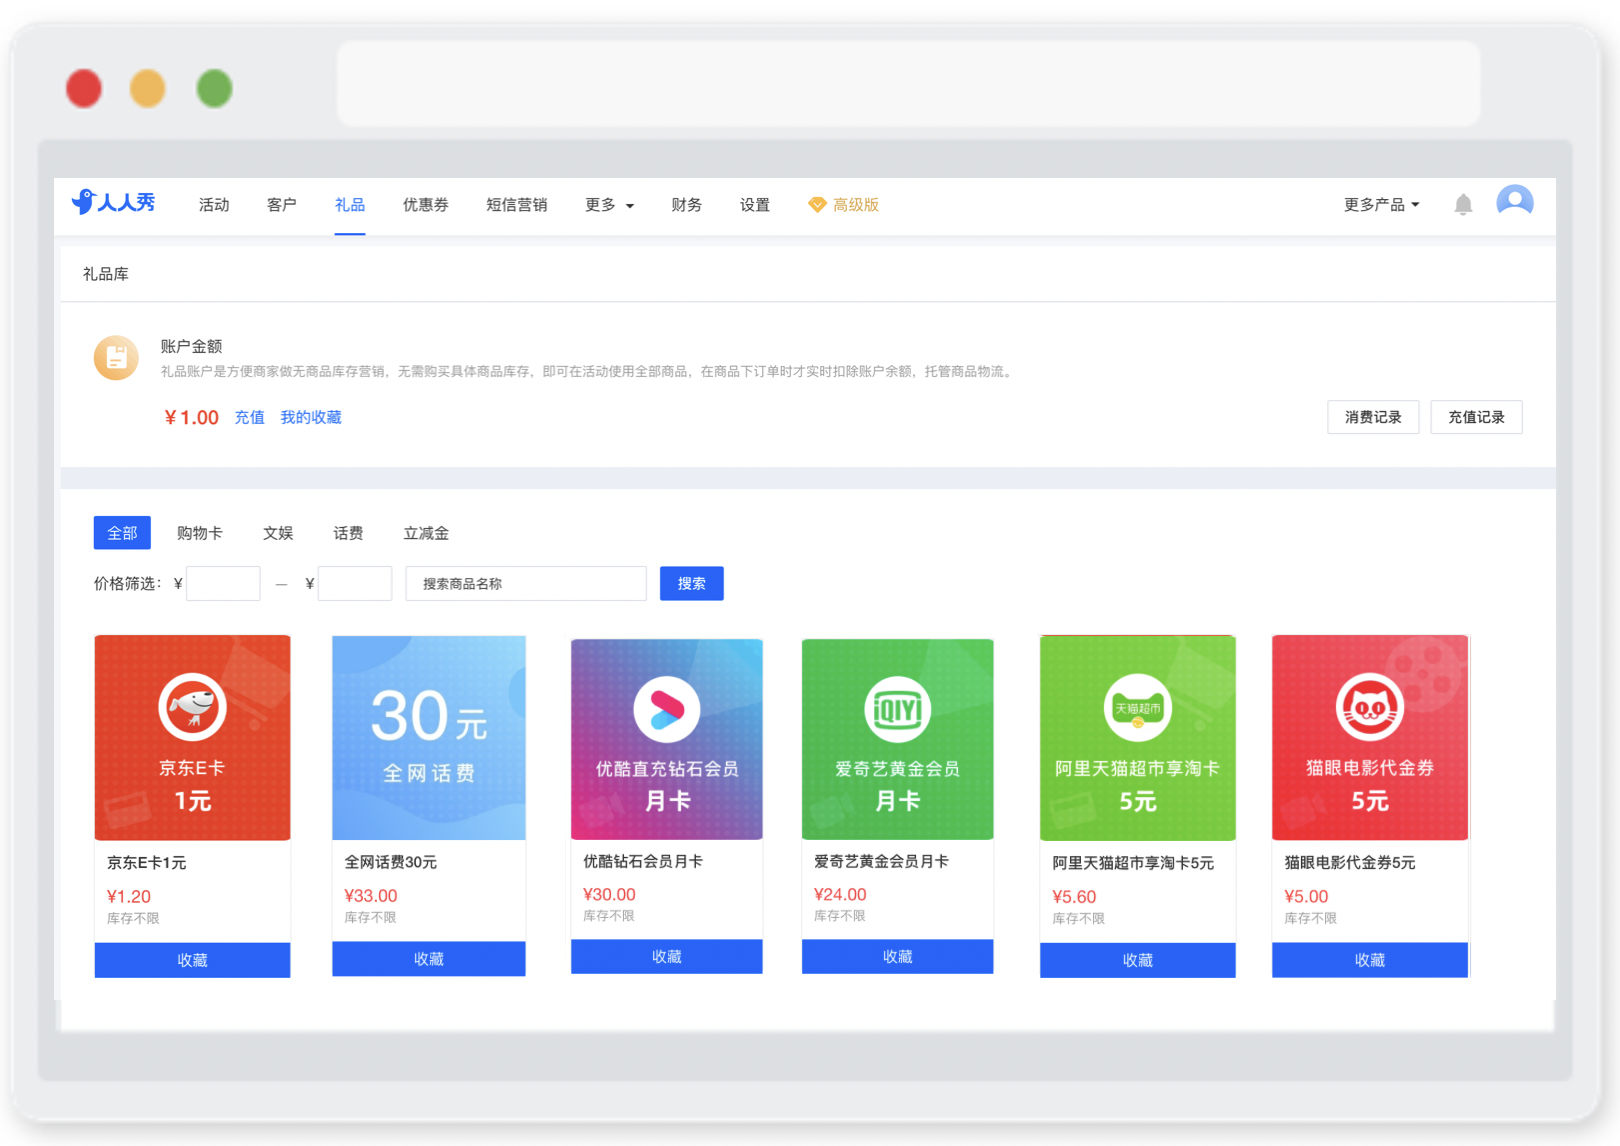
Task: Select the 猫眼电影代金券 card image
Action: click(x=1370, y=737)
